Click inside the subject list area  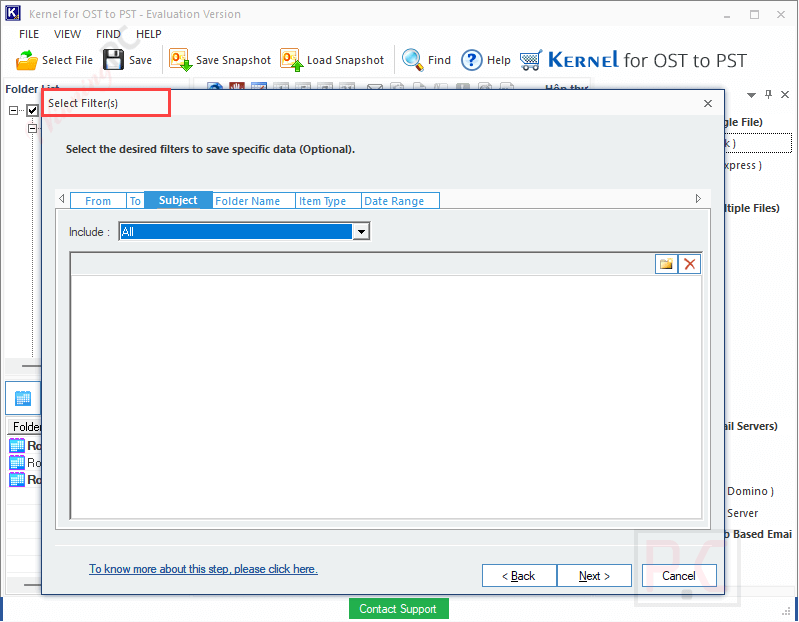coord(386,396)
